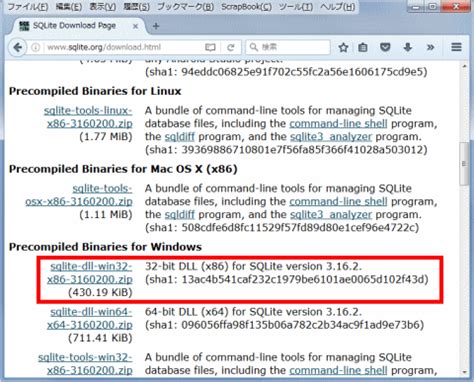Click the browser Back arrow button

[18, 47]
